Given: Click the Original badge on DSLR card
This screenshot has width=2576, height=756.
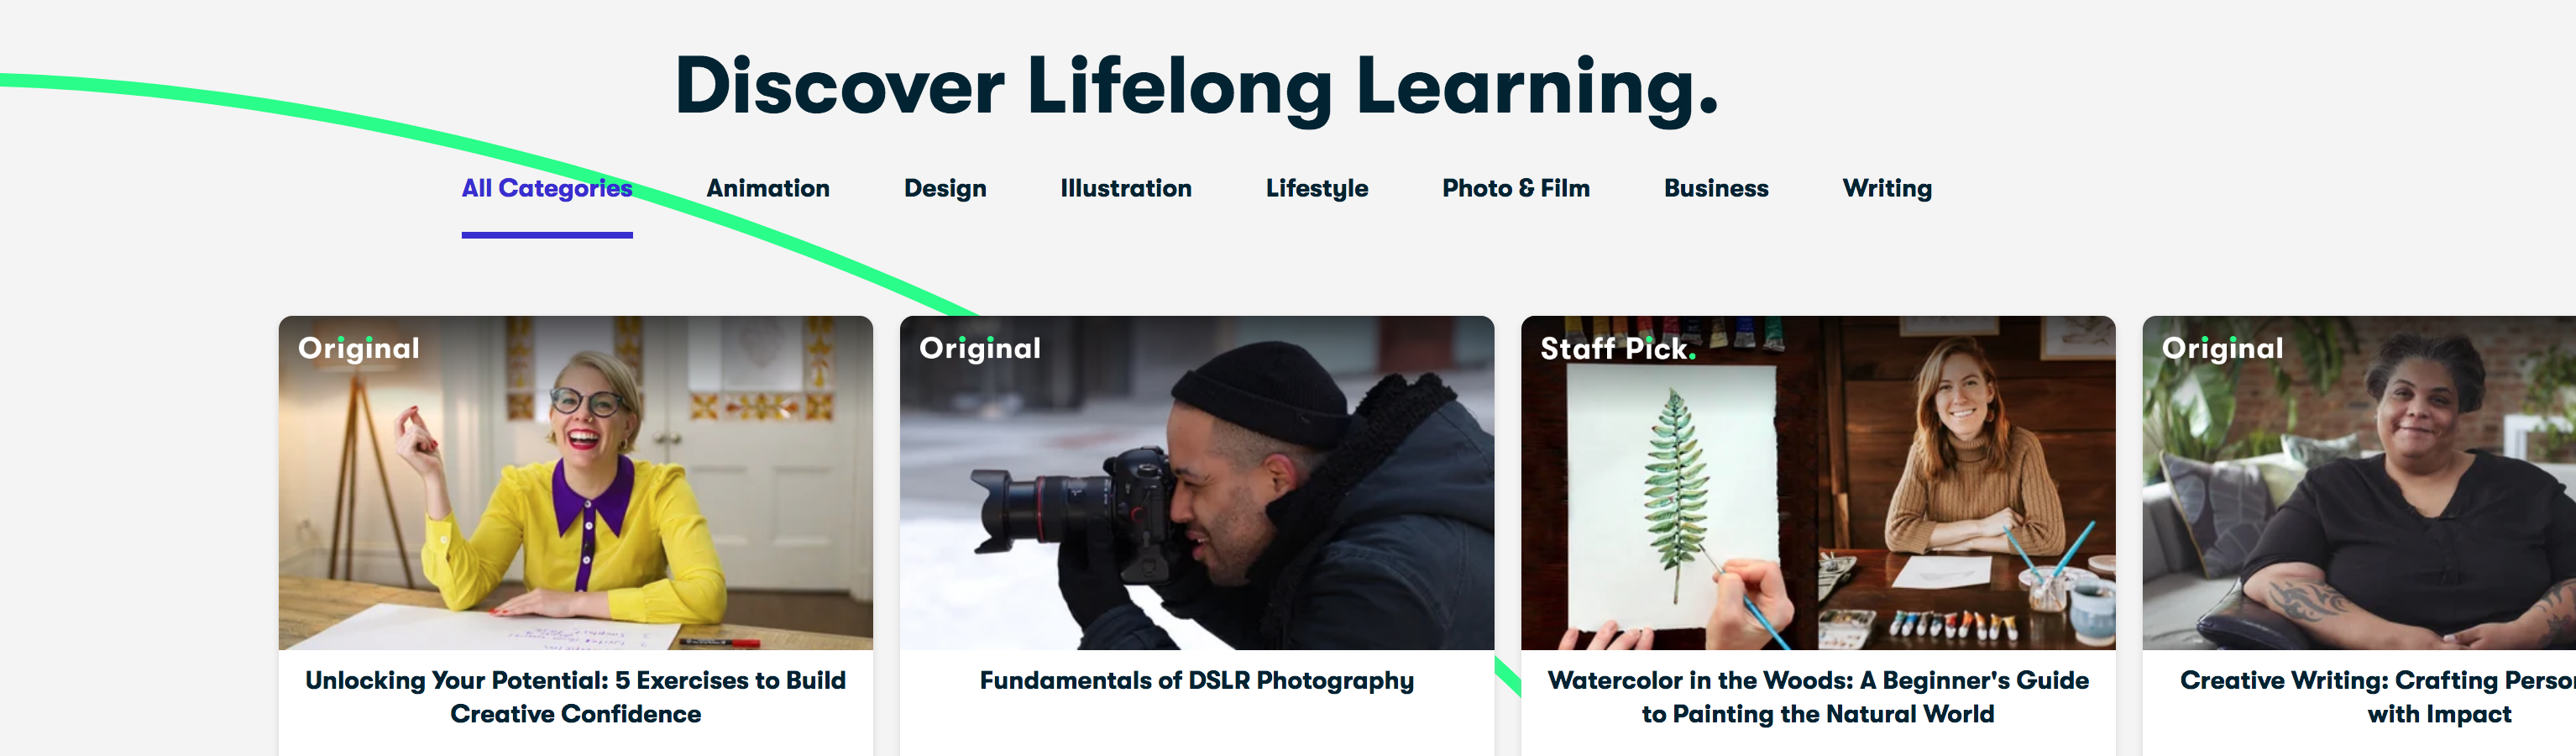Looking at the screenshot, I should [980, 348].
